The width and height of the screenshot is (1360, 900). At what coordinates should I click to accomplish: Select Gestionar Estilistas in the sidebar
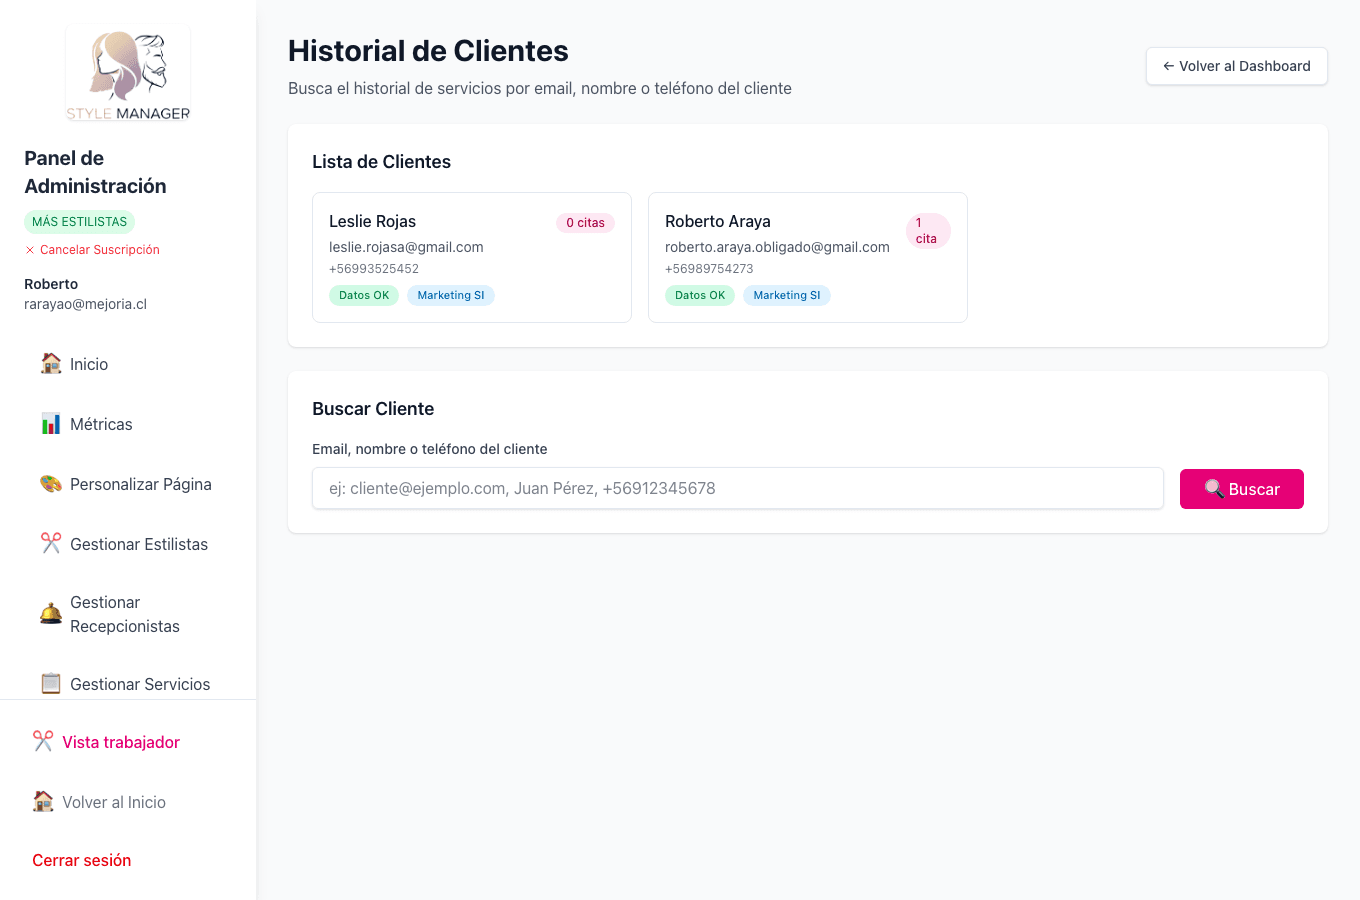[x=139, y=543]
